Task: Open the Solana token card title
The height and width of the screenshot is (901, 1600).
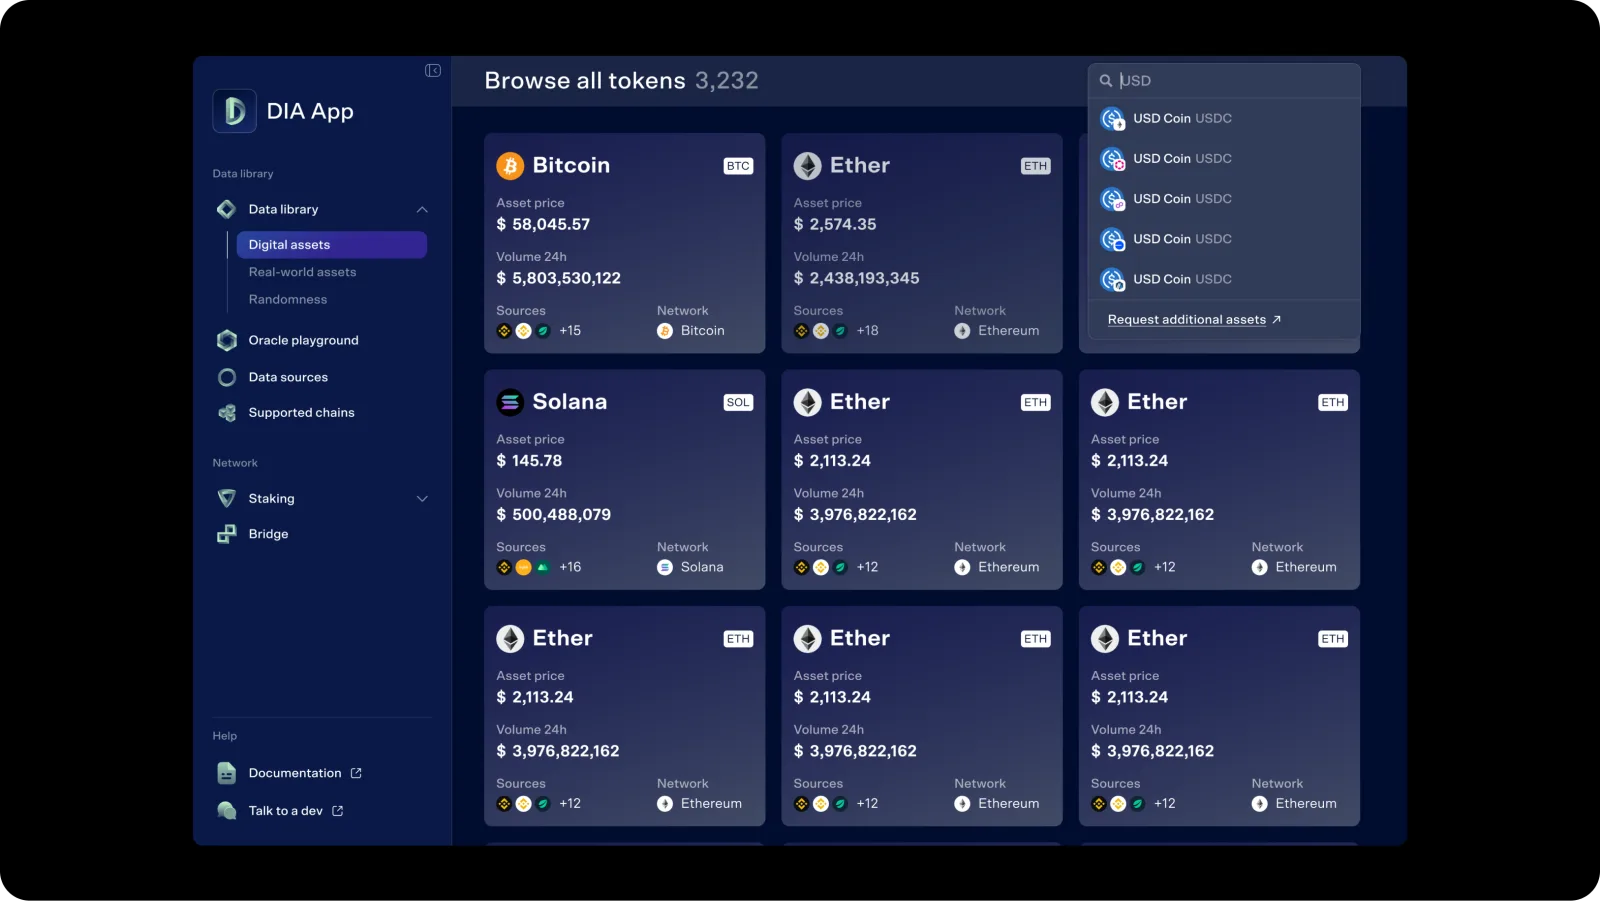Action: pos(569,402)
